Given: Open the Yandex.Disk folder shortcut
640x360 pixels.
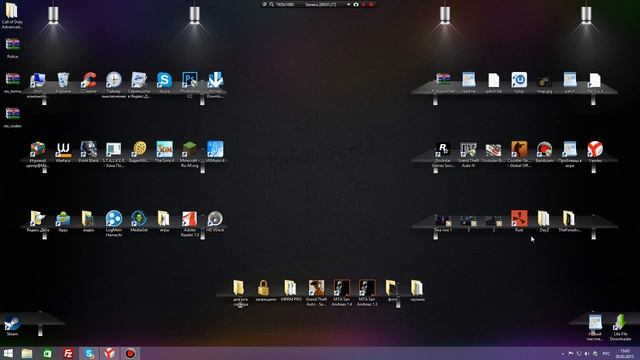Looking at the screenshot, I should coord(38,219).
